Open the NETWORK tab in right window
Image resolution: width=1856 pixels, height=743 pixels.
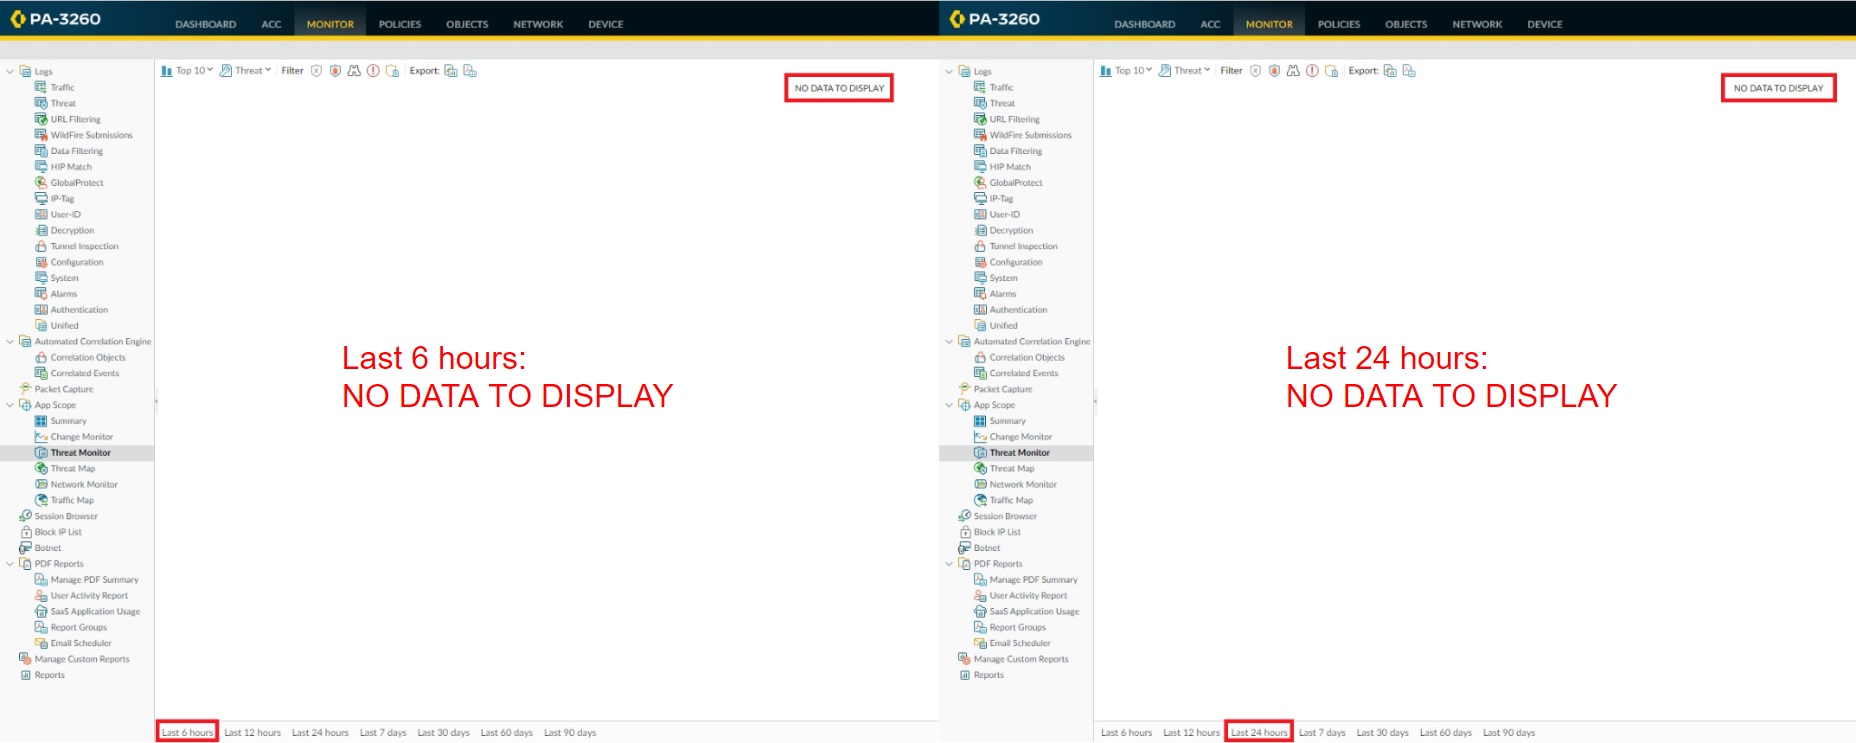(x=1477, y=24)
